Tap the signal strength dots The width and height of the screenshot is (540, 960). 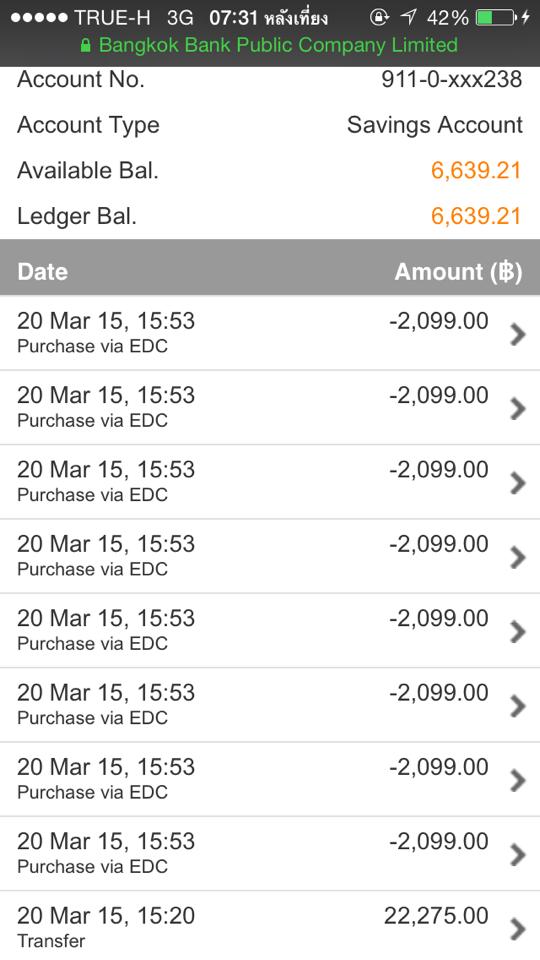click(39, 18)
